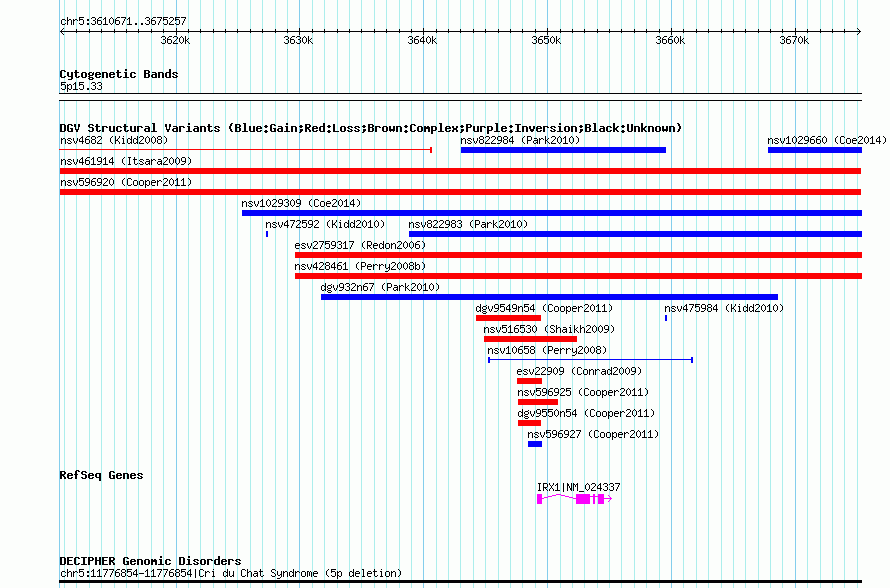Select the IRX1 gene magenta exon glyph

(x=574, y=499)
